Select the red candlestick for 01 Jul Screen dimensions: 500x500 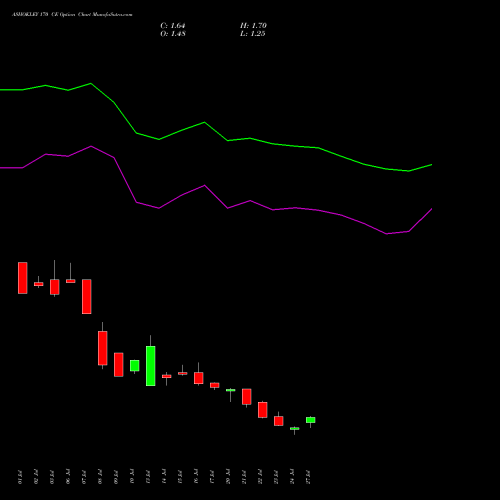[x=23, y=278]
